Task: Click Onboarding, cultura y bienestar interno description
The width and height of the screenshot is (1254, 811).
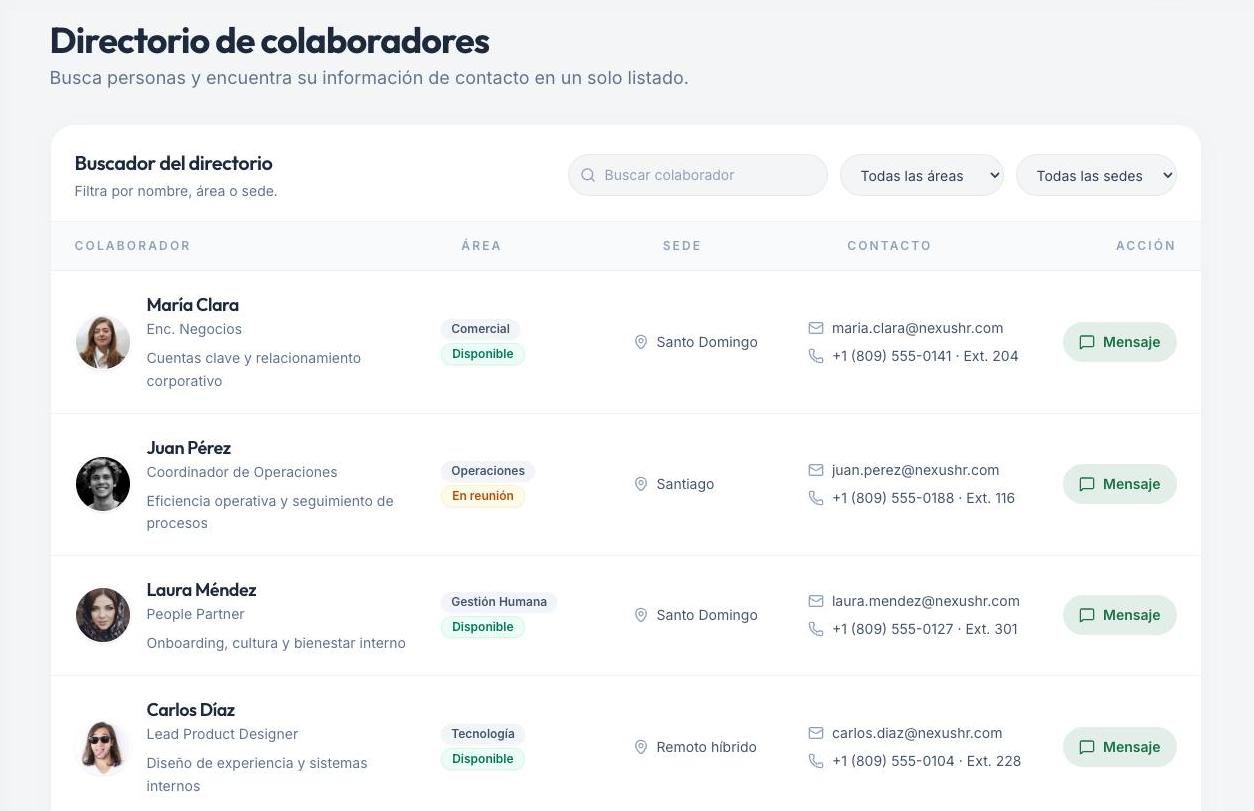Action: [x=276, y=643]
